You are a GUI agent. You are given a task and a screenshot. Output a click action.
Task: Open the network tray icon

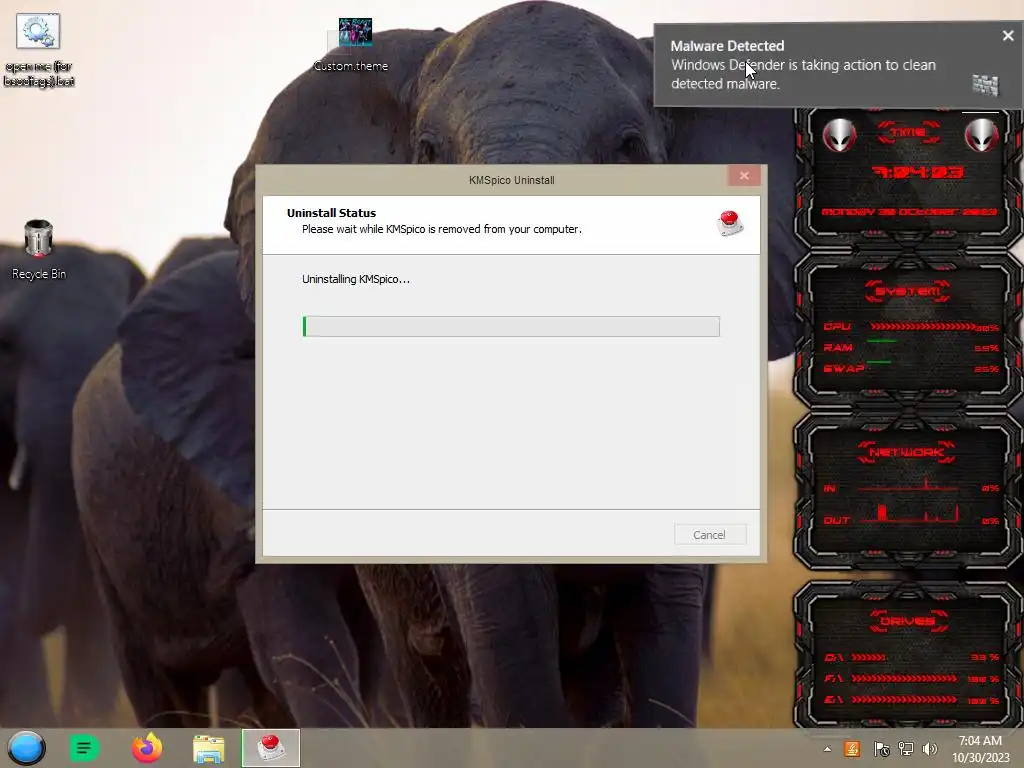[x=906, y=748]
